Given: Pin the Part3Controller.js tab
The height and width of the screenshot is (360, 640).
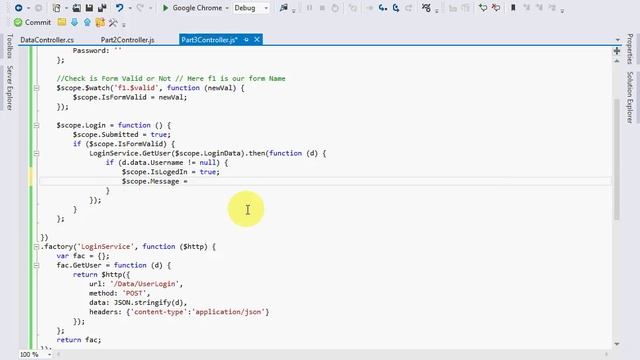Looking at the screenshot, I should [246, 40].
